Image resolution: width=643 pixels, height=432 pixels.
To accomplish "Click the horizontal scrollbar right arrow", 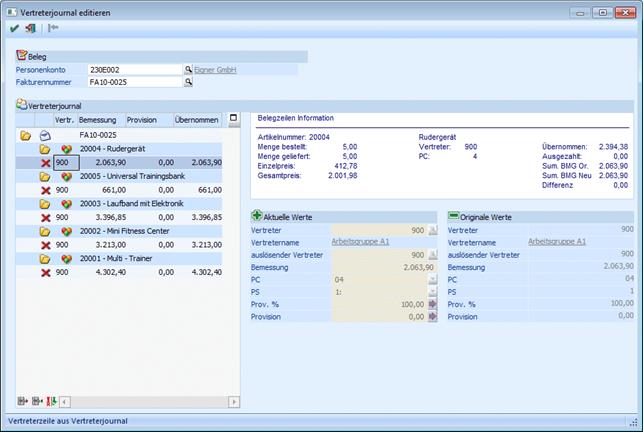I will [233, 401].
